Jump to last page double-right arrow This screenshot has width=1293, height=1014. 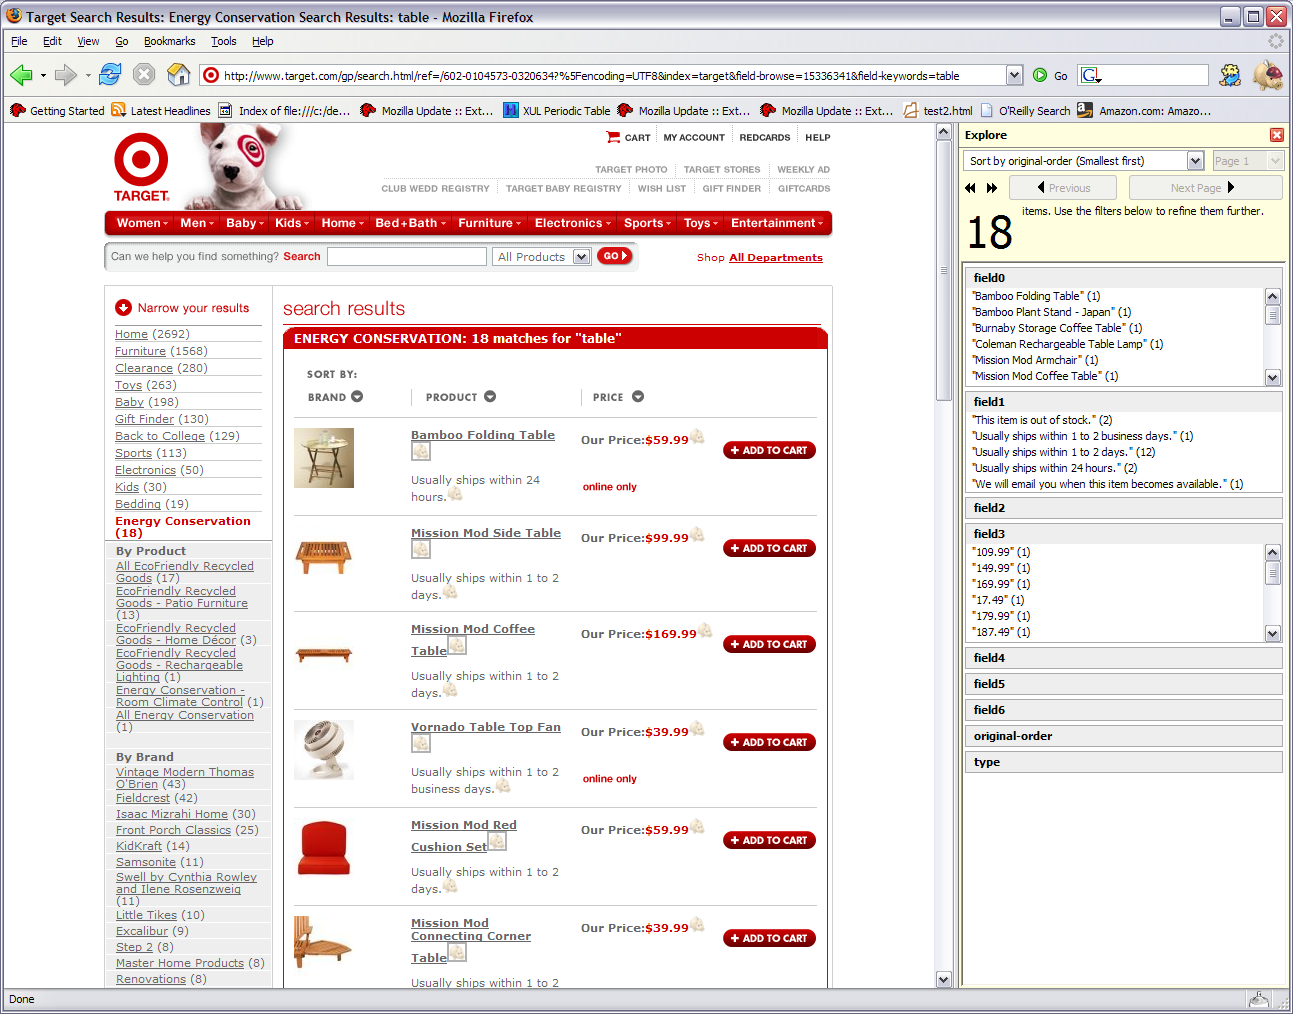coord(992,188)
